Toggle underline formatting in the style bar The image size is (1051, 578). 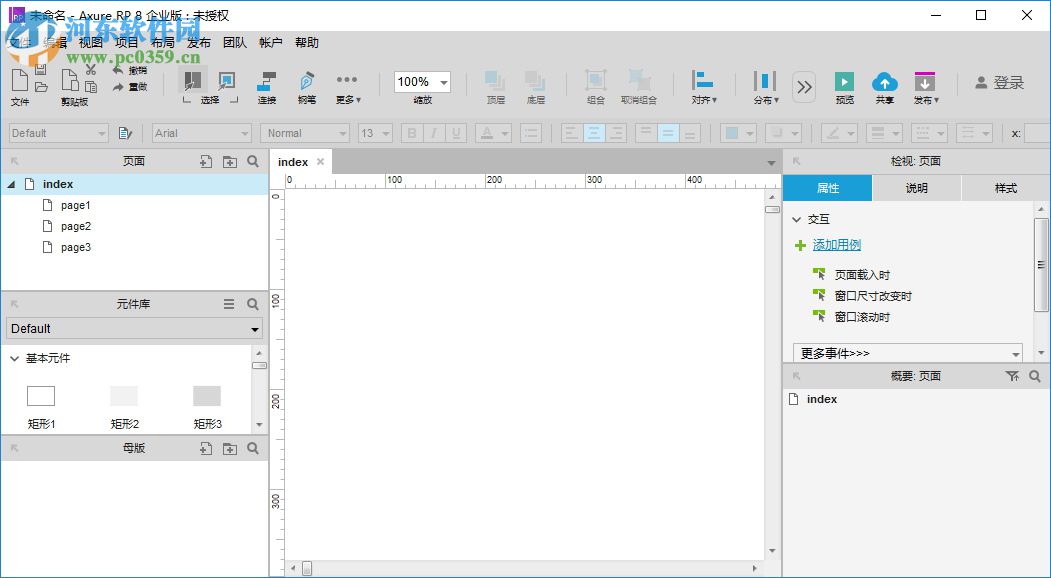click(x=456, y=132)
